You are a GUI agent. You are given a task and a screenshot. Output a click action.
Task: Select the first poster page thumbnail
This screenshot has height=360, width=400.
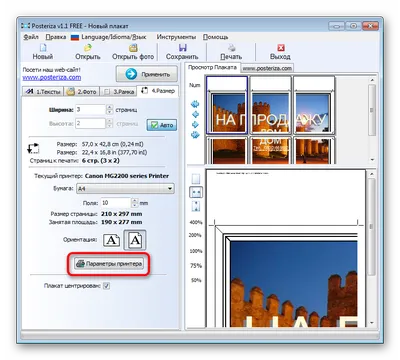(x=227, y=105)
